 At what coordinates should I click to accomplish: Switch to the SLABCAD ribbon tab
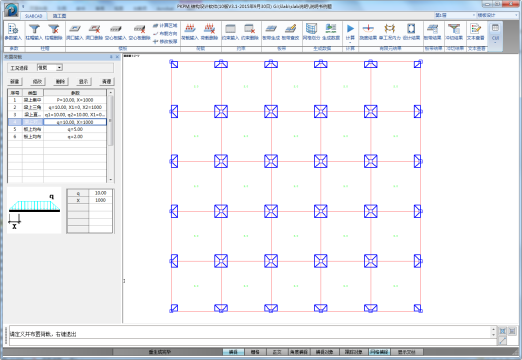tap(33, 16)
